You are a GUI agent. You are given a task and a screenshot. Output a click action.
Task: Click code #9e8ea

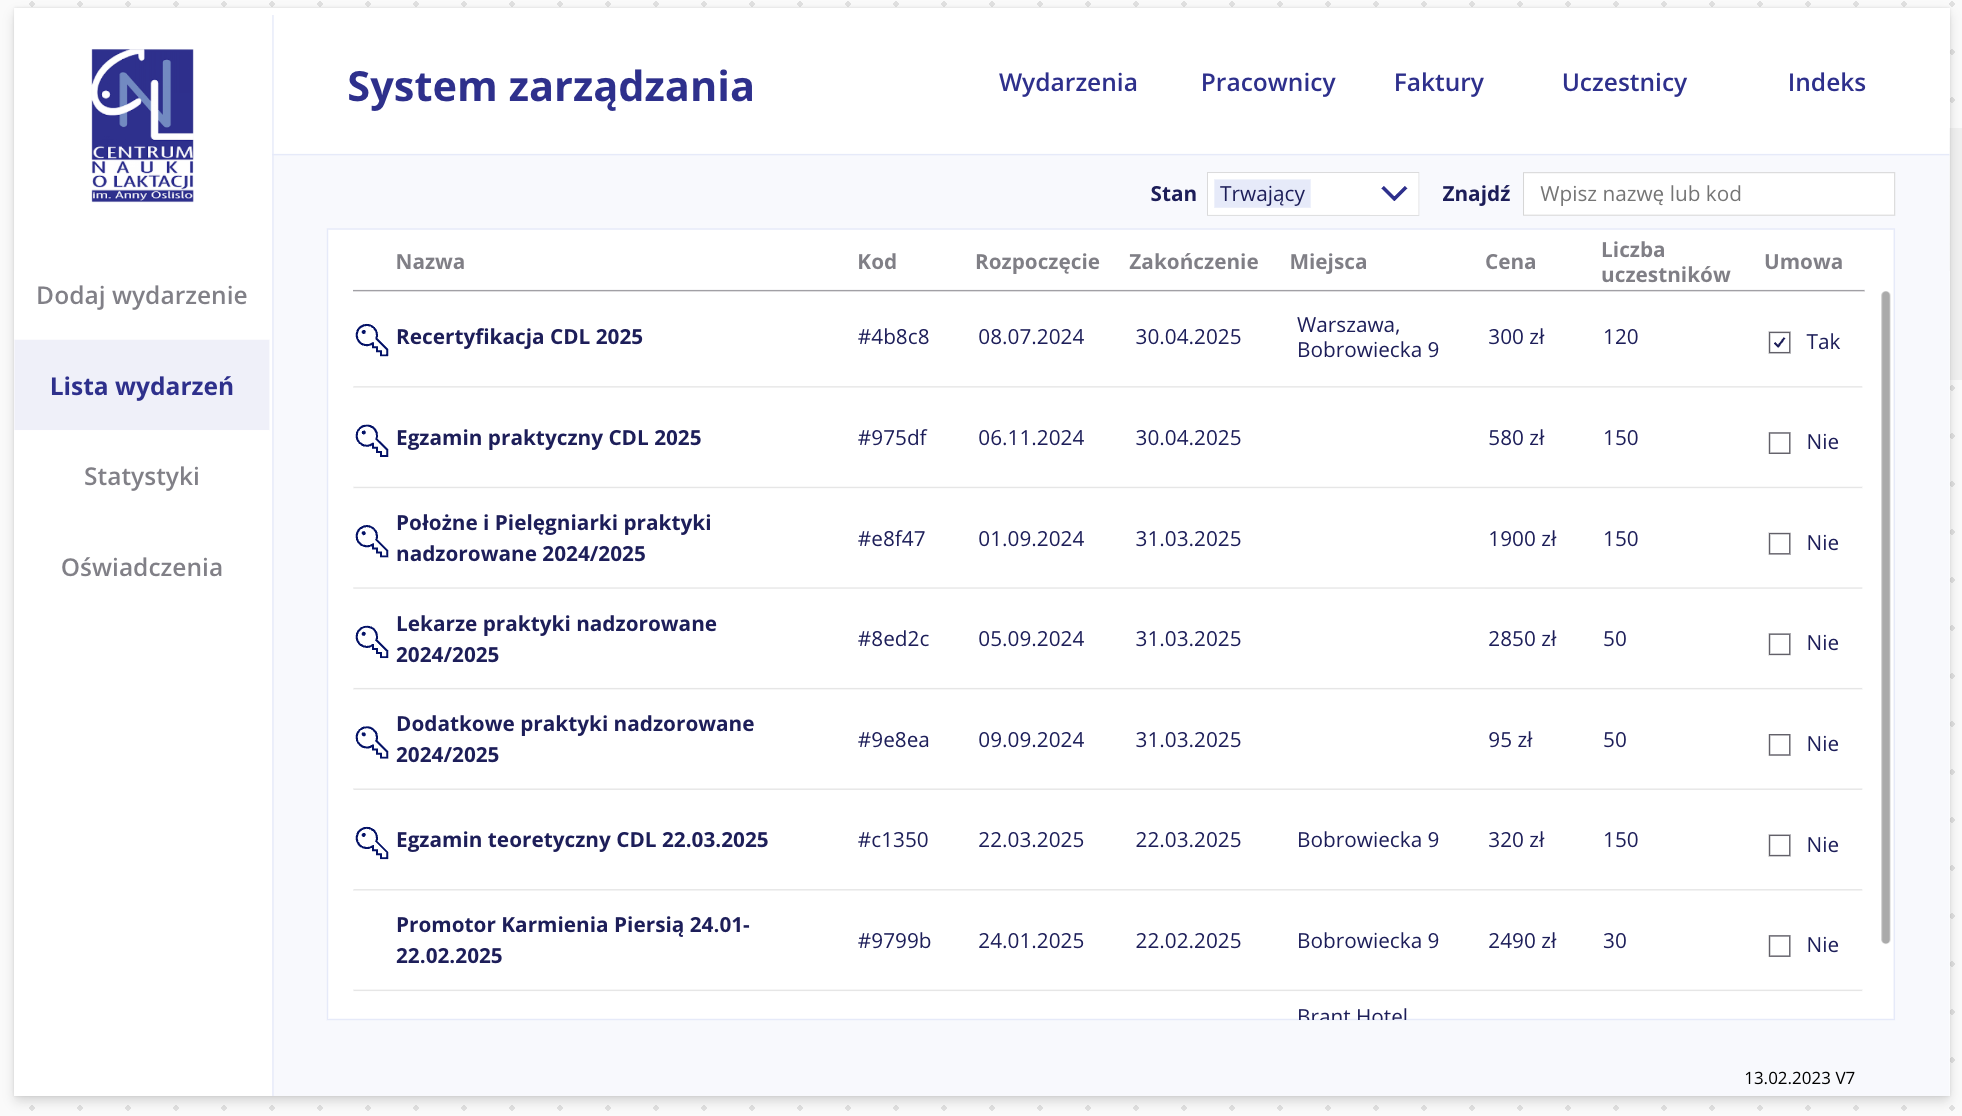893,740
